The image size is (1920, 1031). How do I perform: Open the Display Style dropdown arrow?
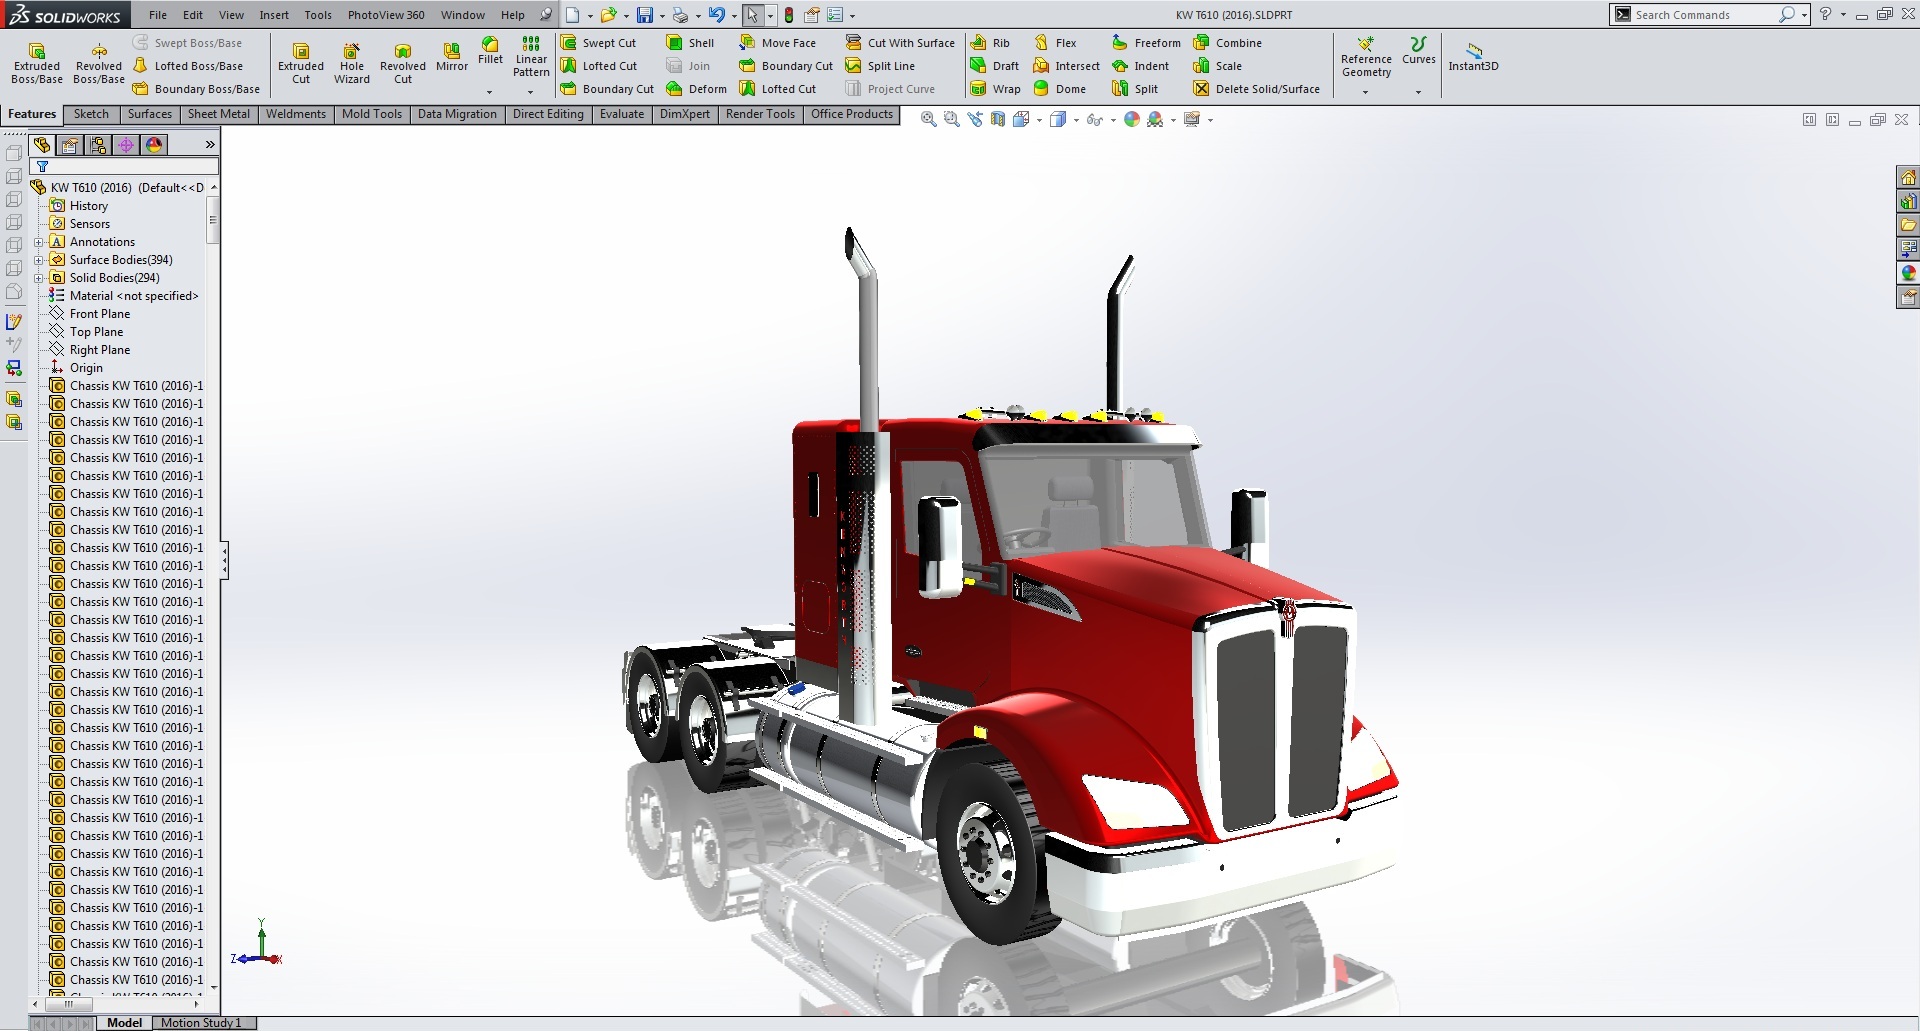pos(1076,120)
